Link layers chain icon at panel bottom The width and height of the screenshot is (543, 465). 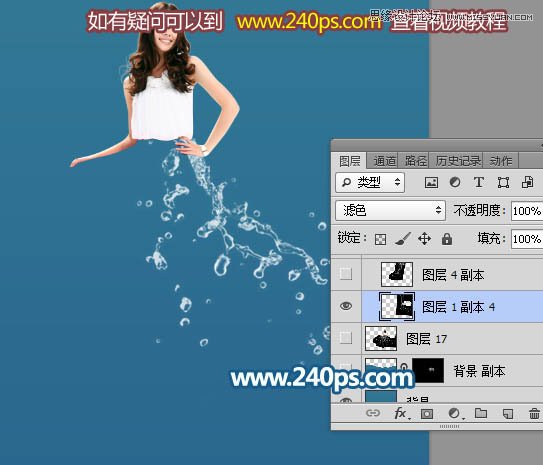coord(373,413)
